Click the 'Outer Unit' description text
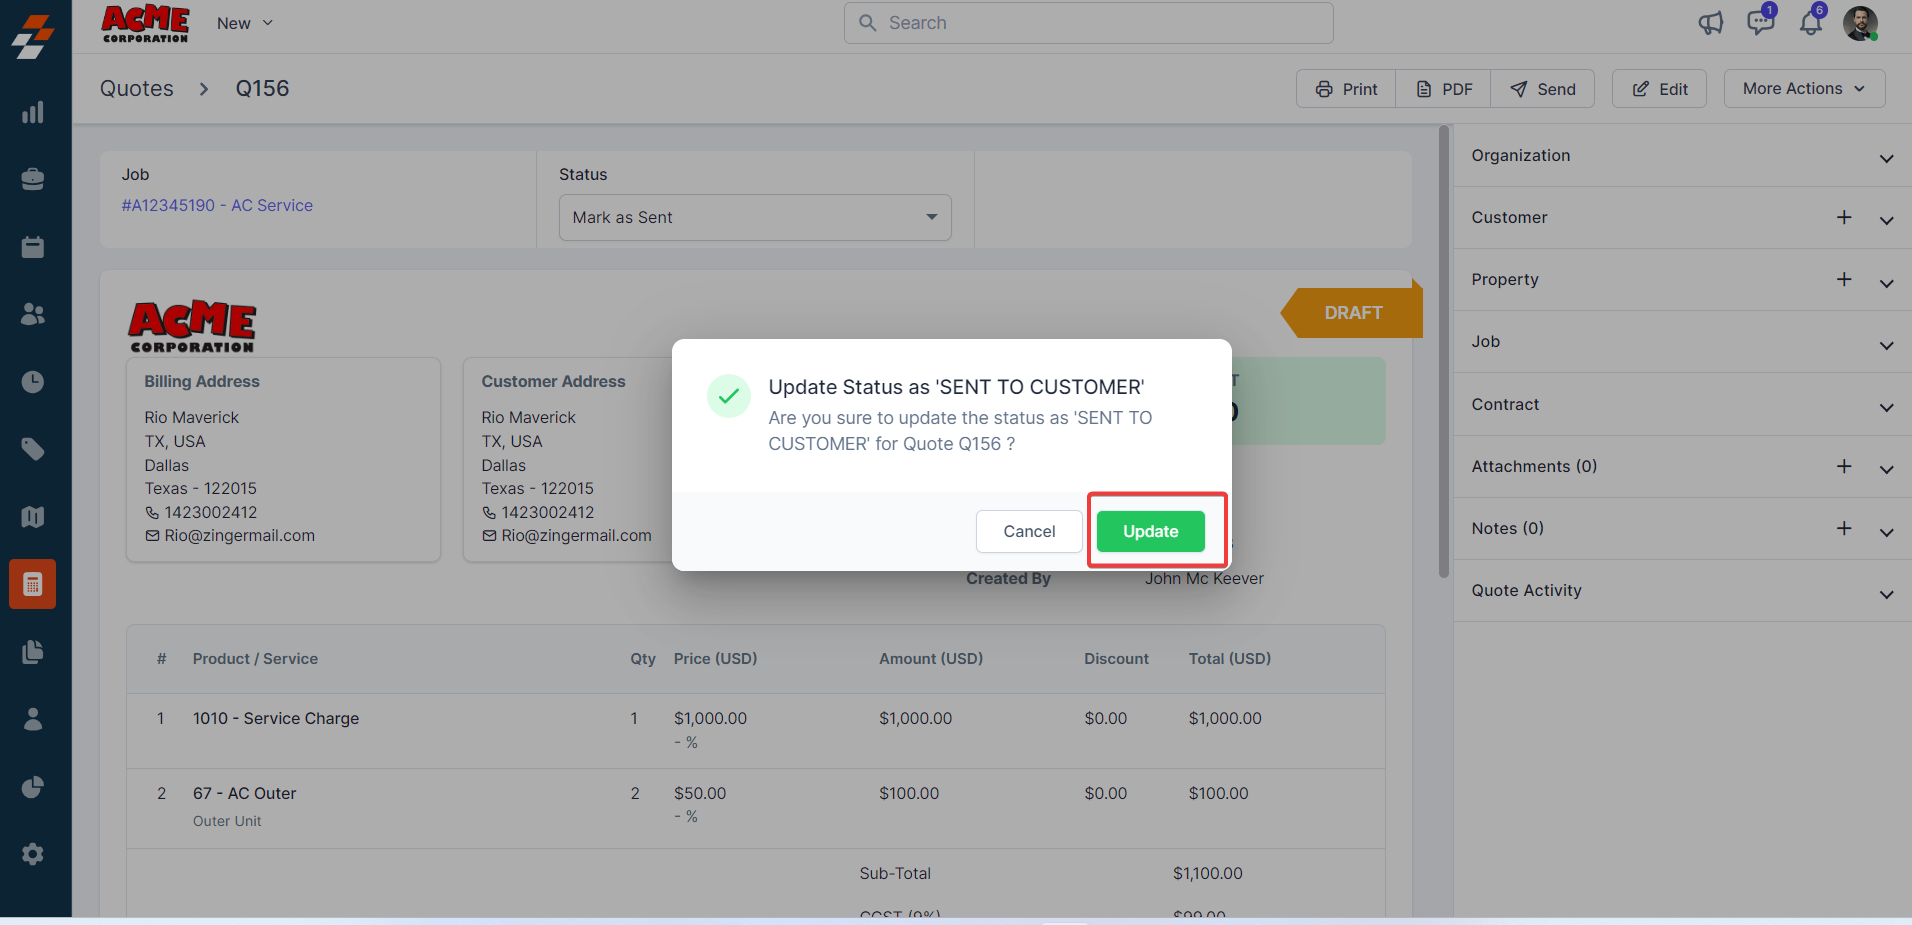 (x=227, y=821)
